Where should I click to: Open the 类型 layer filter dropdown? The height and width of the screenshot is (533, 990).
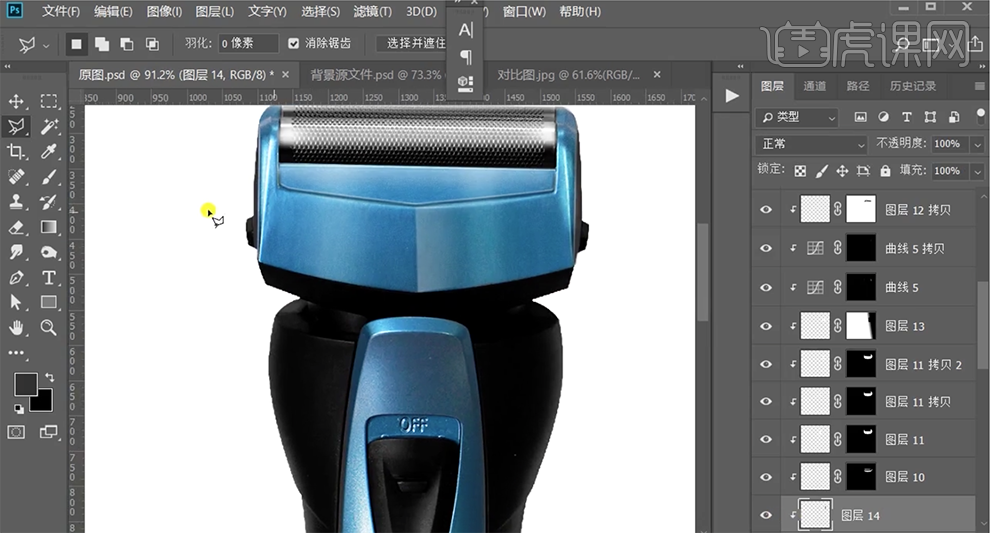[798, 117]
